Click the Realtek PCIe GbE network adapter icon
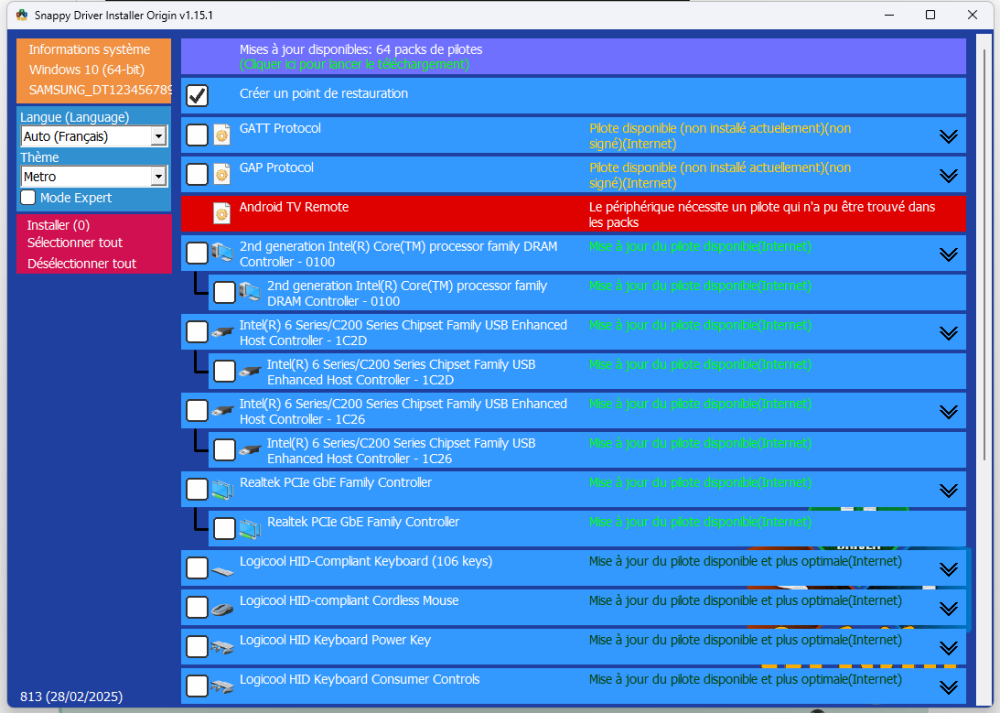 (222, 489)
